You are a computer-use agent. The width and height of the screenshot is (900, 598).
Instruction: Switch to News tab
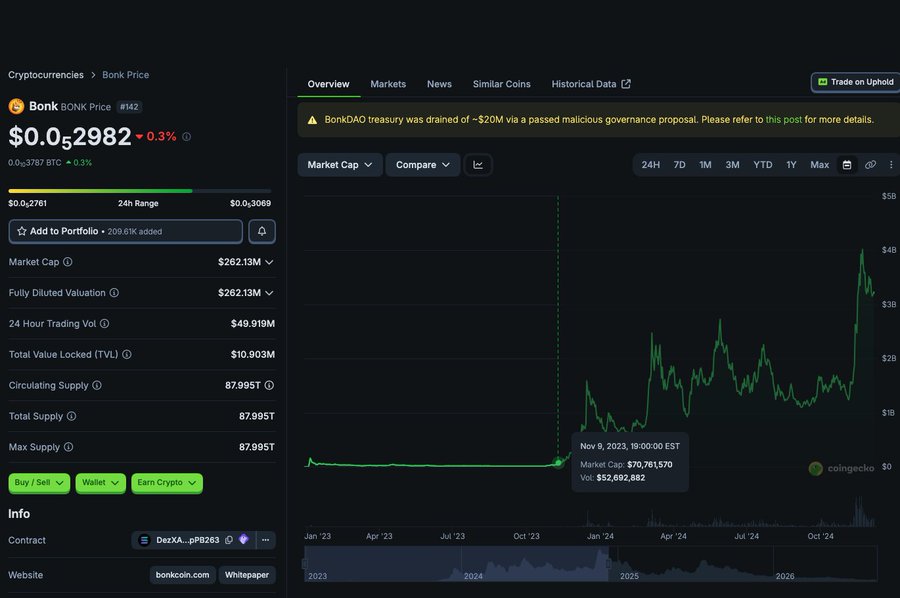tap(439, 84)
